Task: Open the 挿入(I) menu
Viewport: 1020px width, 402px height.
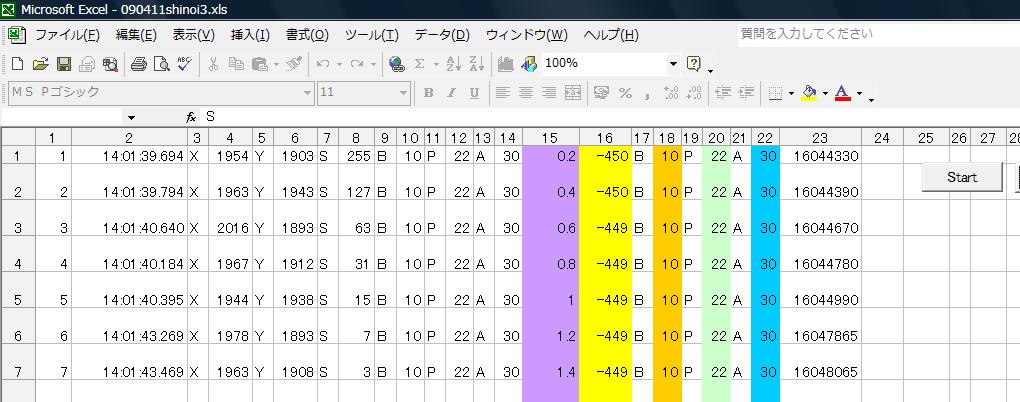Action: [x=250, y=35]
